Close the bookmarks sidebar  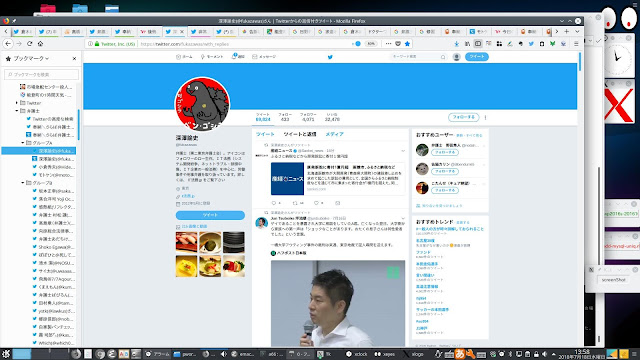click(x=74, y=58)
